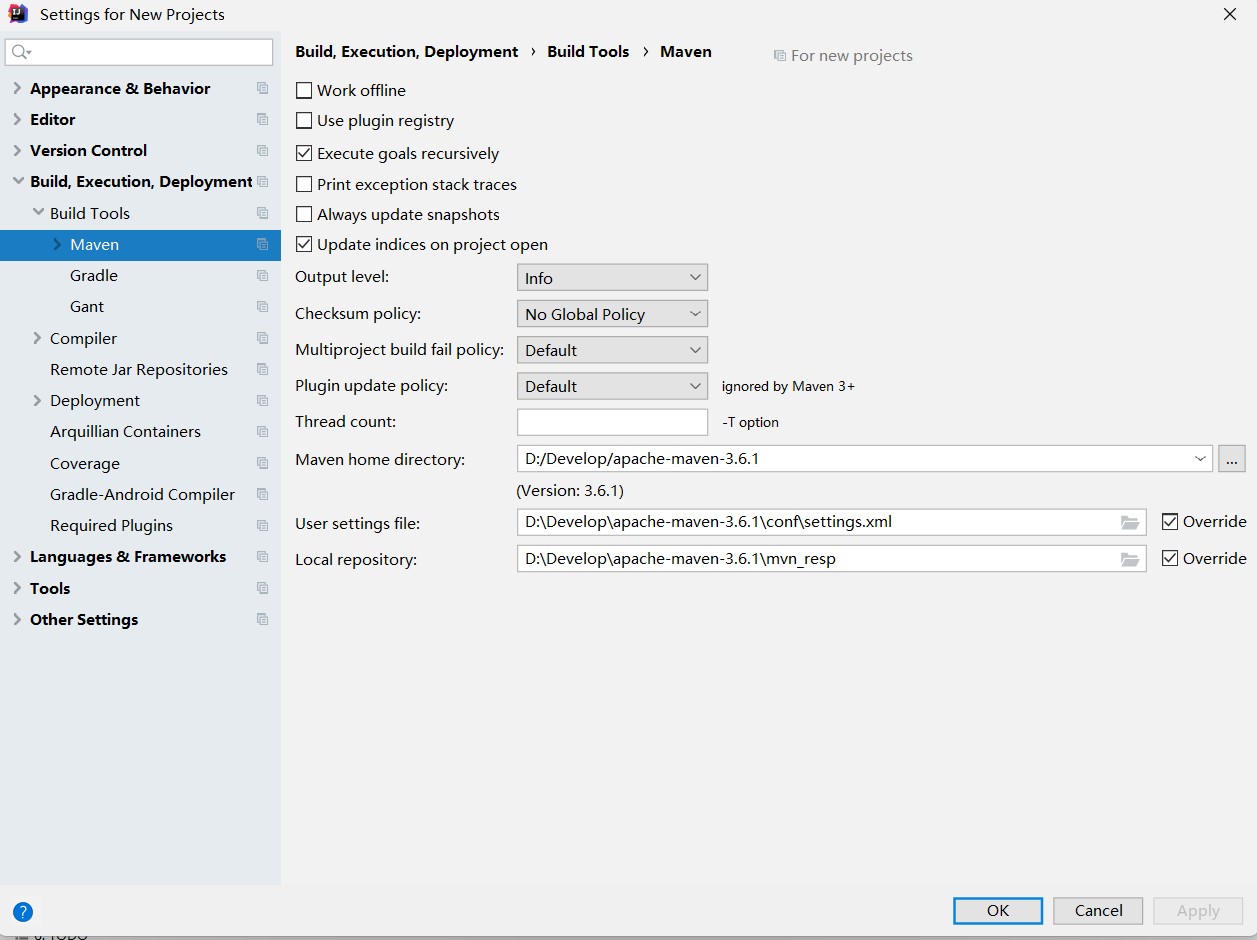Viewport: 1257px width, 940px height.
Task: Select Remote Jar Repositories settings
Action: 139,369
